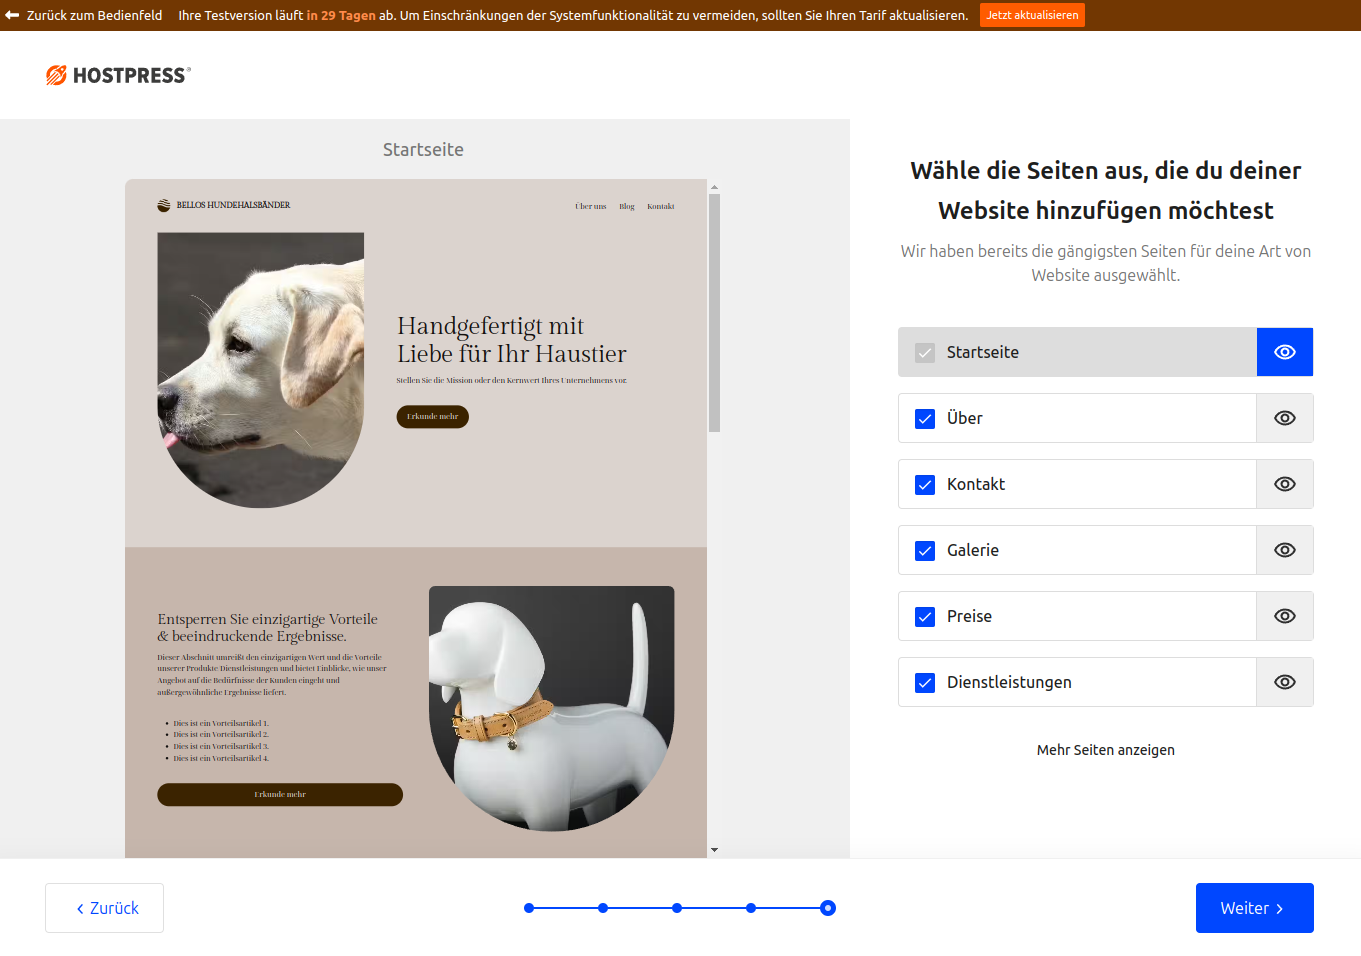
Task: Uncheck the Über page checkbox
Action: (925, 418)
